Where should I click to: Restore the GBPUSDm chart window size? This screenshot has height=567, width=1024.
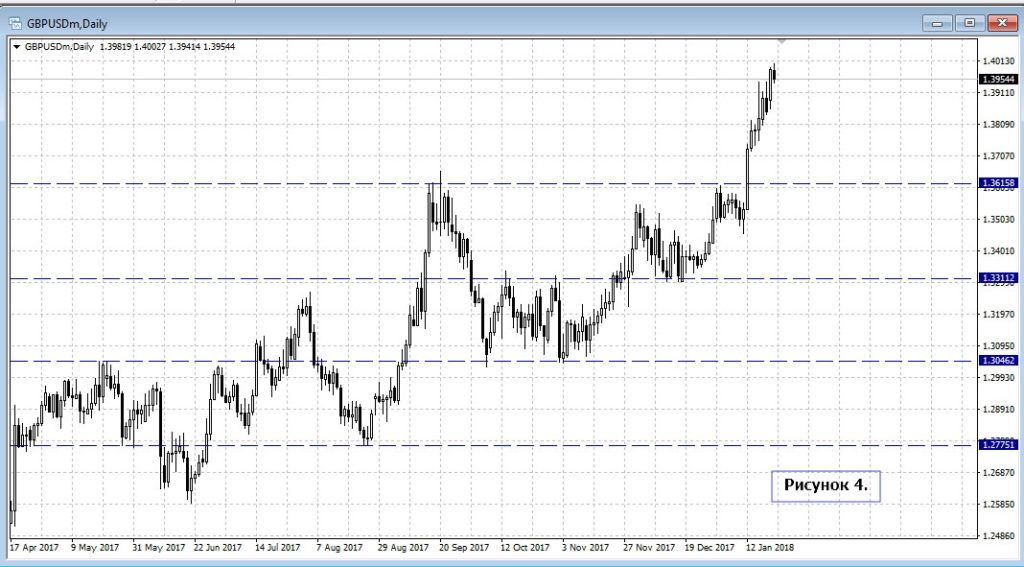coord(969,22)
